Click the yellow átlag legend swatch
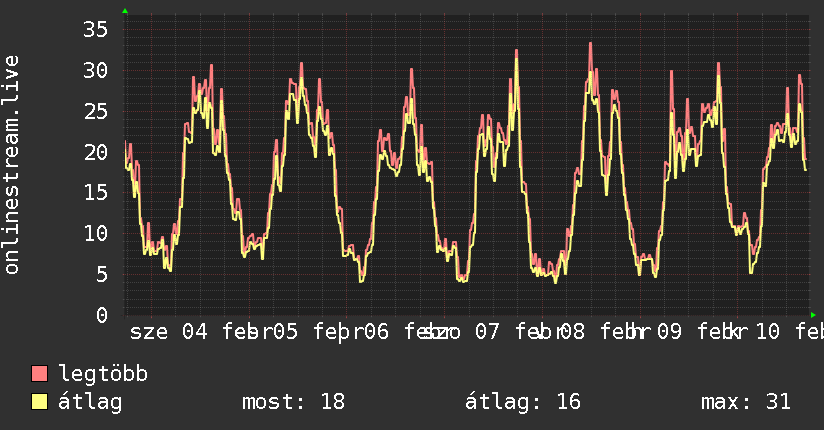Image resolution: width=824 pixels, height=430 pixels. pos(39,401)
